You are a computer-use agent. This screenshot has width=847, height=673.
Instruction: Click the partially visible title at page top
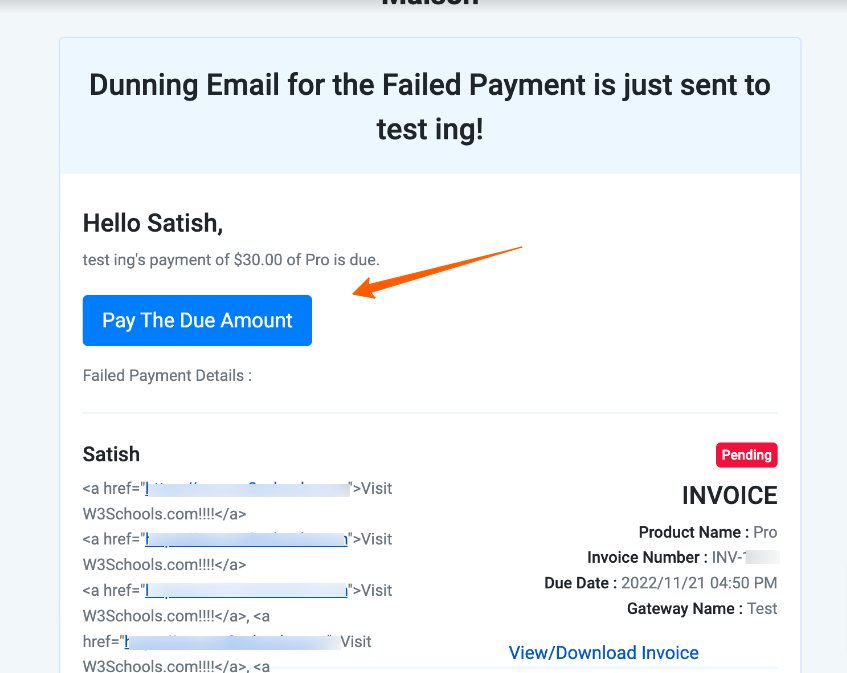pyautogui.click(x=430, y=3)
